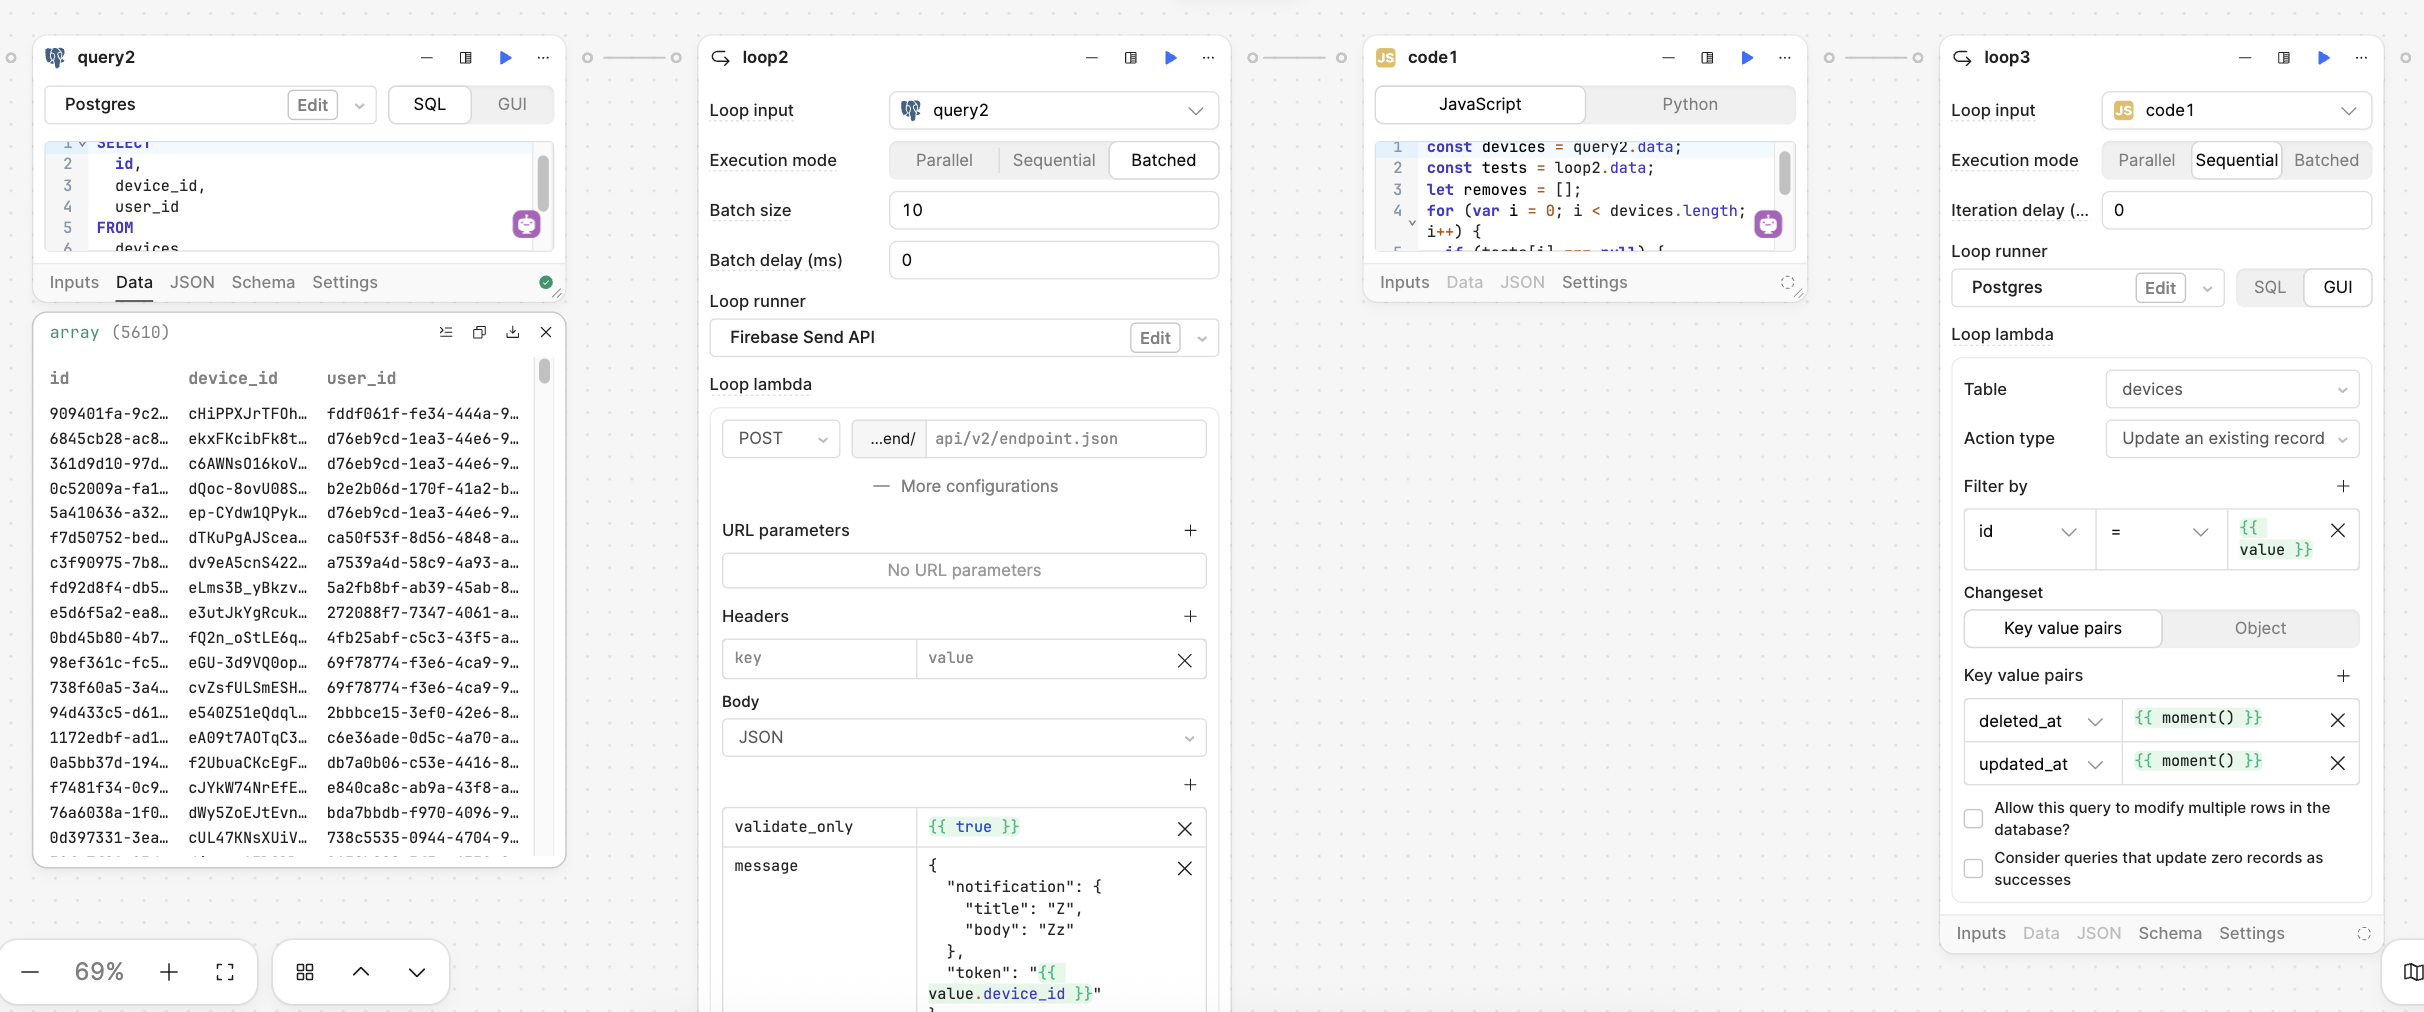Run the code1 block
This screenshot has width=2424, height=1012.
pyautogui.click(x=1747, y=58)
